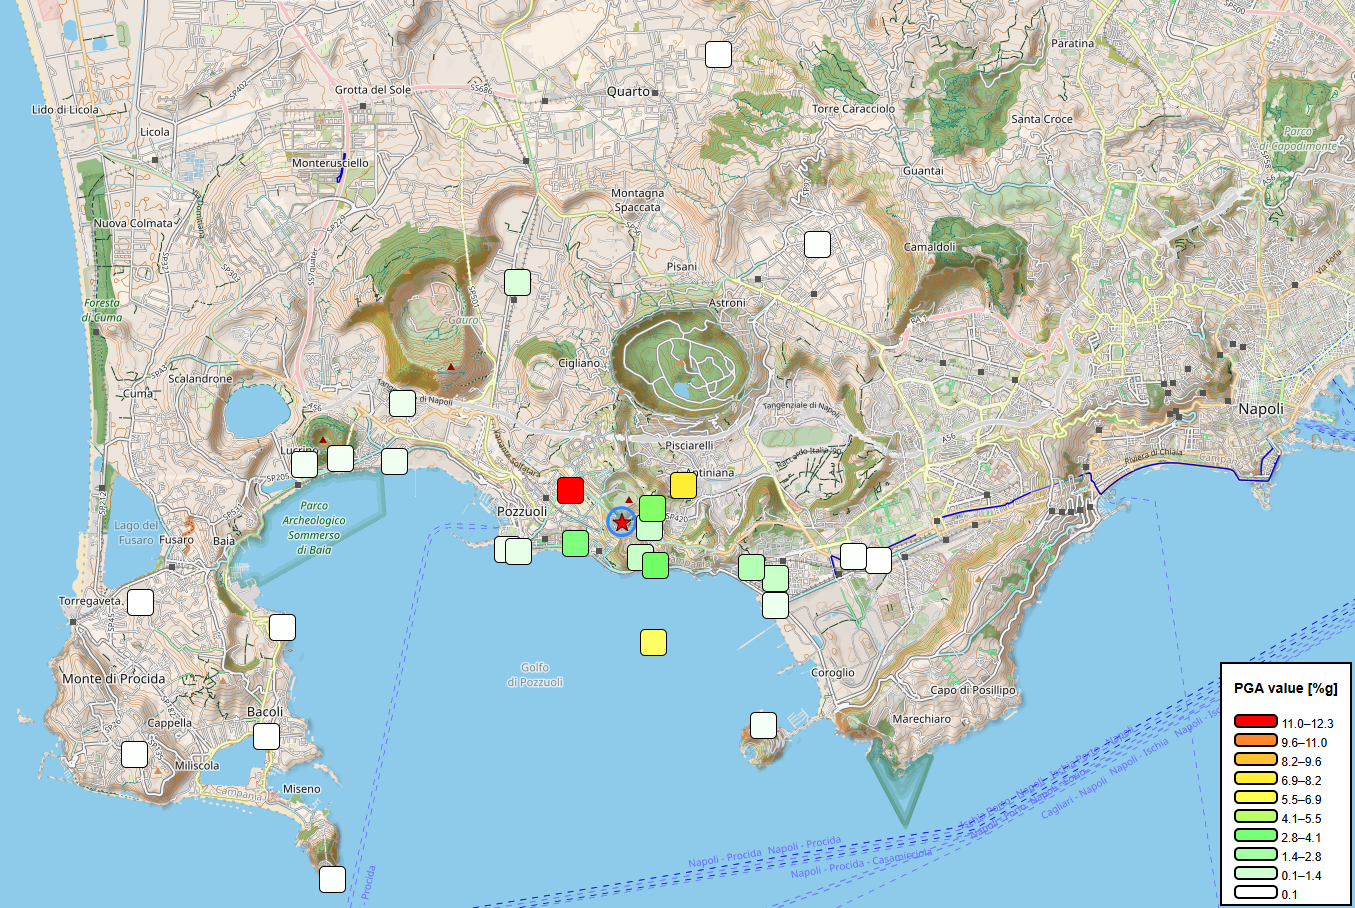Click the Montagna Spaccata label

638,200
